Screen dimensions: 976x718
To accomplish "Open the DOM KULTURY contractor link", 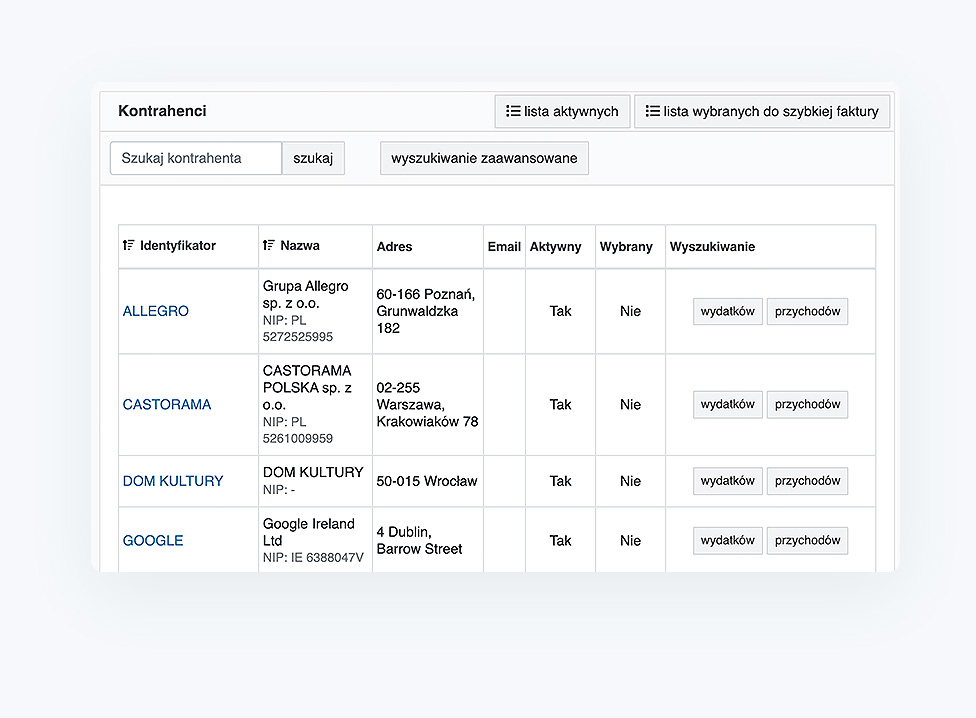I will 173,481.
